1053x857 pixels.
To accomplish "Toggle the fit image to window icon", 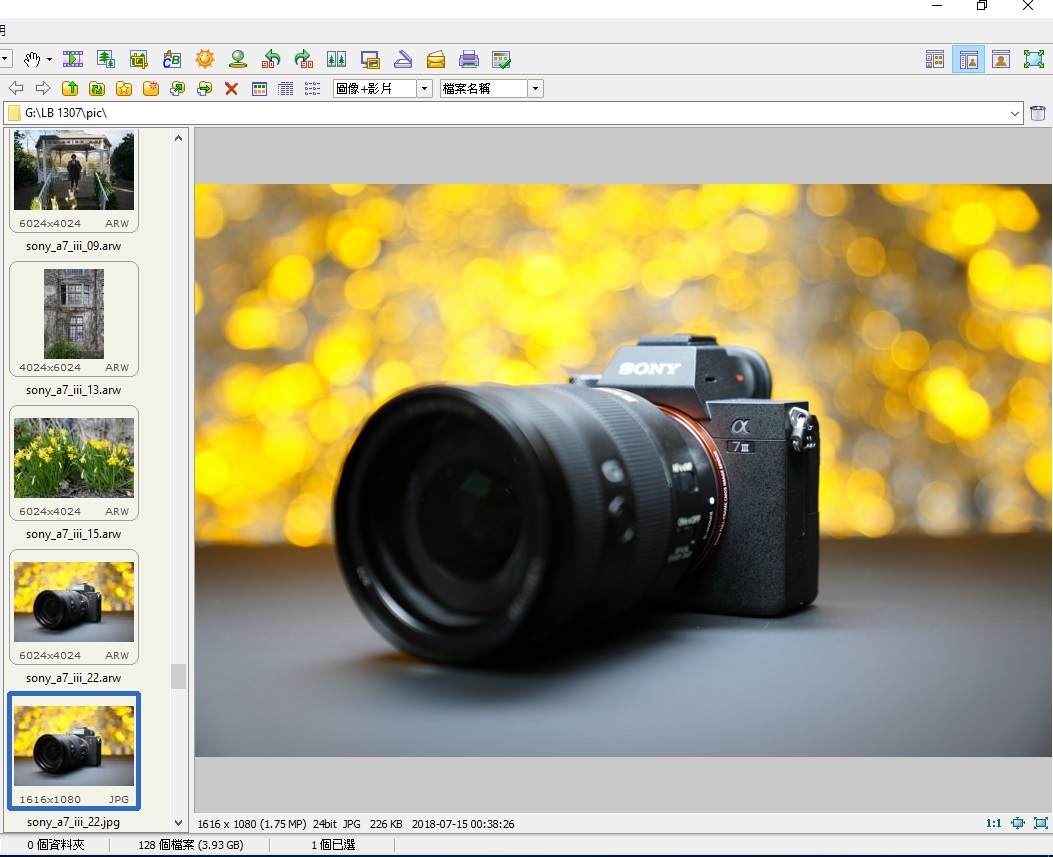I will coord(1018,823).
